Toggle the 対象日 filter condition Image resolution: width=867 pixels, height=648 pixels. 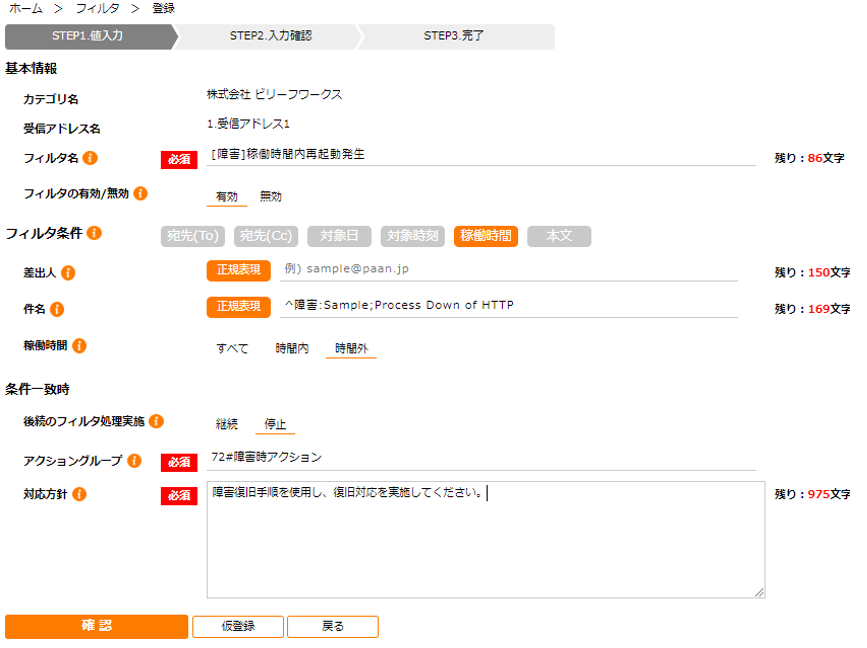340,236
